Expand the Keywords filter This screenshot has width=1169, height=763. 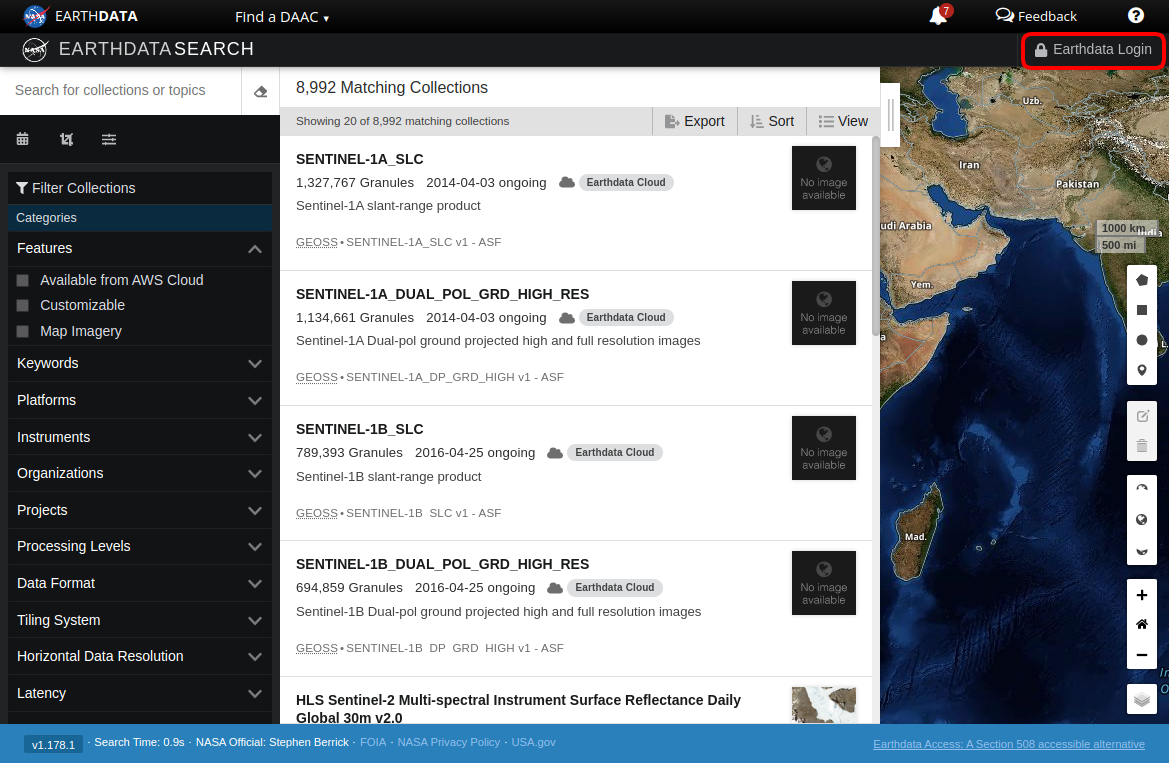coord(140,363)
